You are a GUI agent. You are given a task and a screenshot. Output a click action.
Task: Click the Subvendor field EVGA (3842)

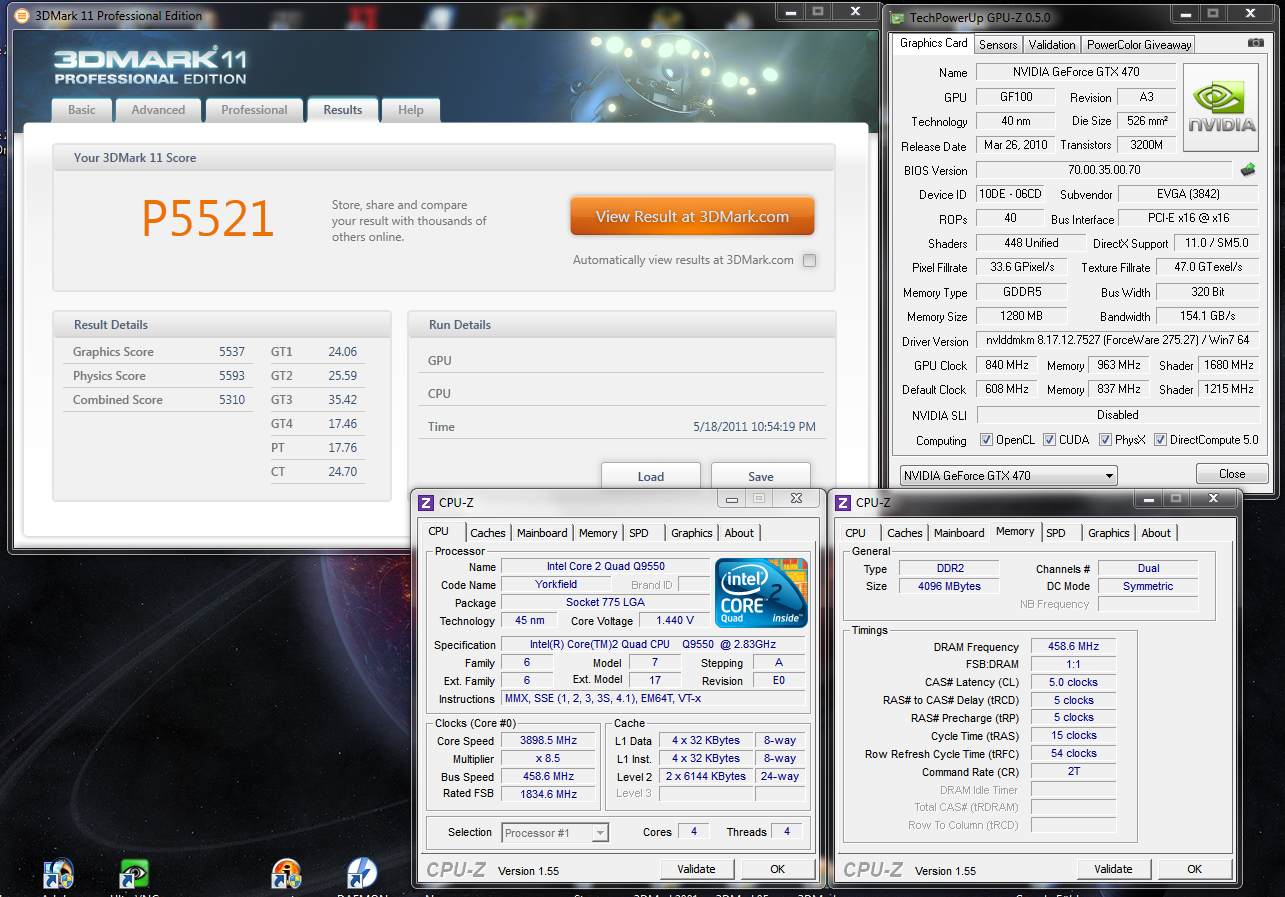[x=1188, y=194]
